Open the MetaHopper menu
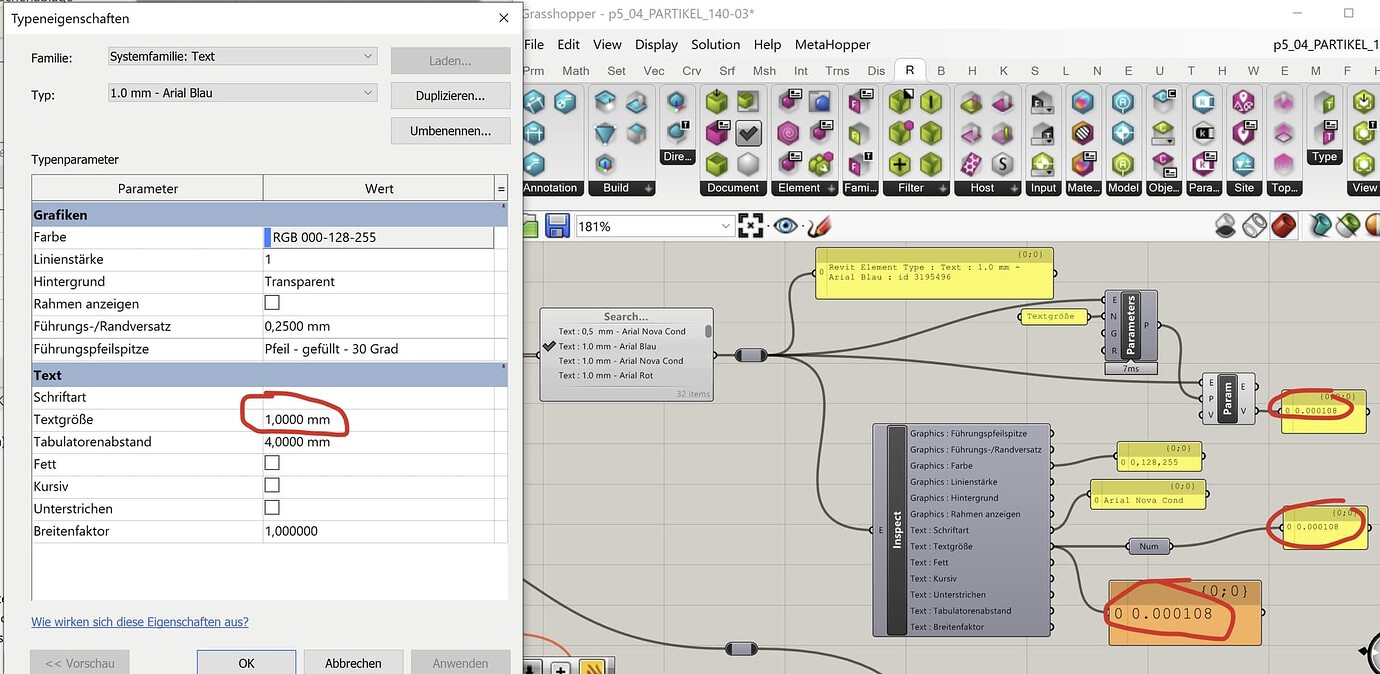The width and height of the screenshot is (1380, 674). (832, 44)
